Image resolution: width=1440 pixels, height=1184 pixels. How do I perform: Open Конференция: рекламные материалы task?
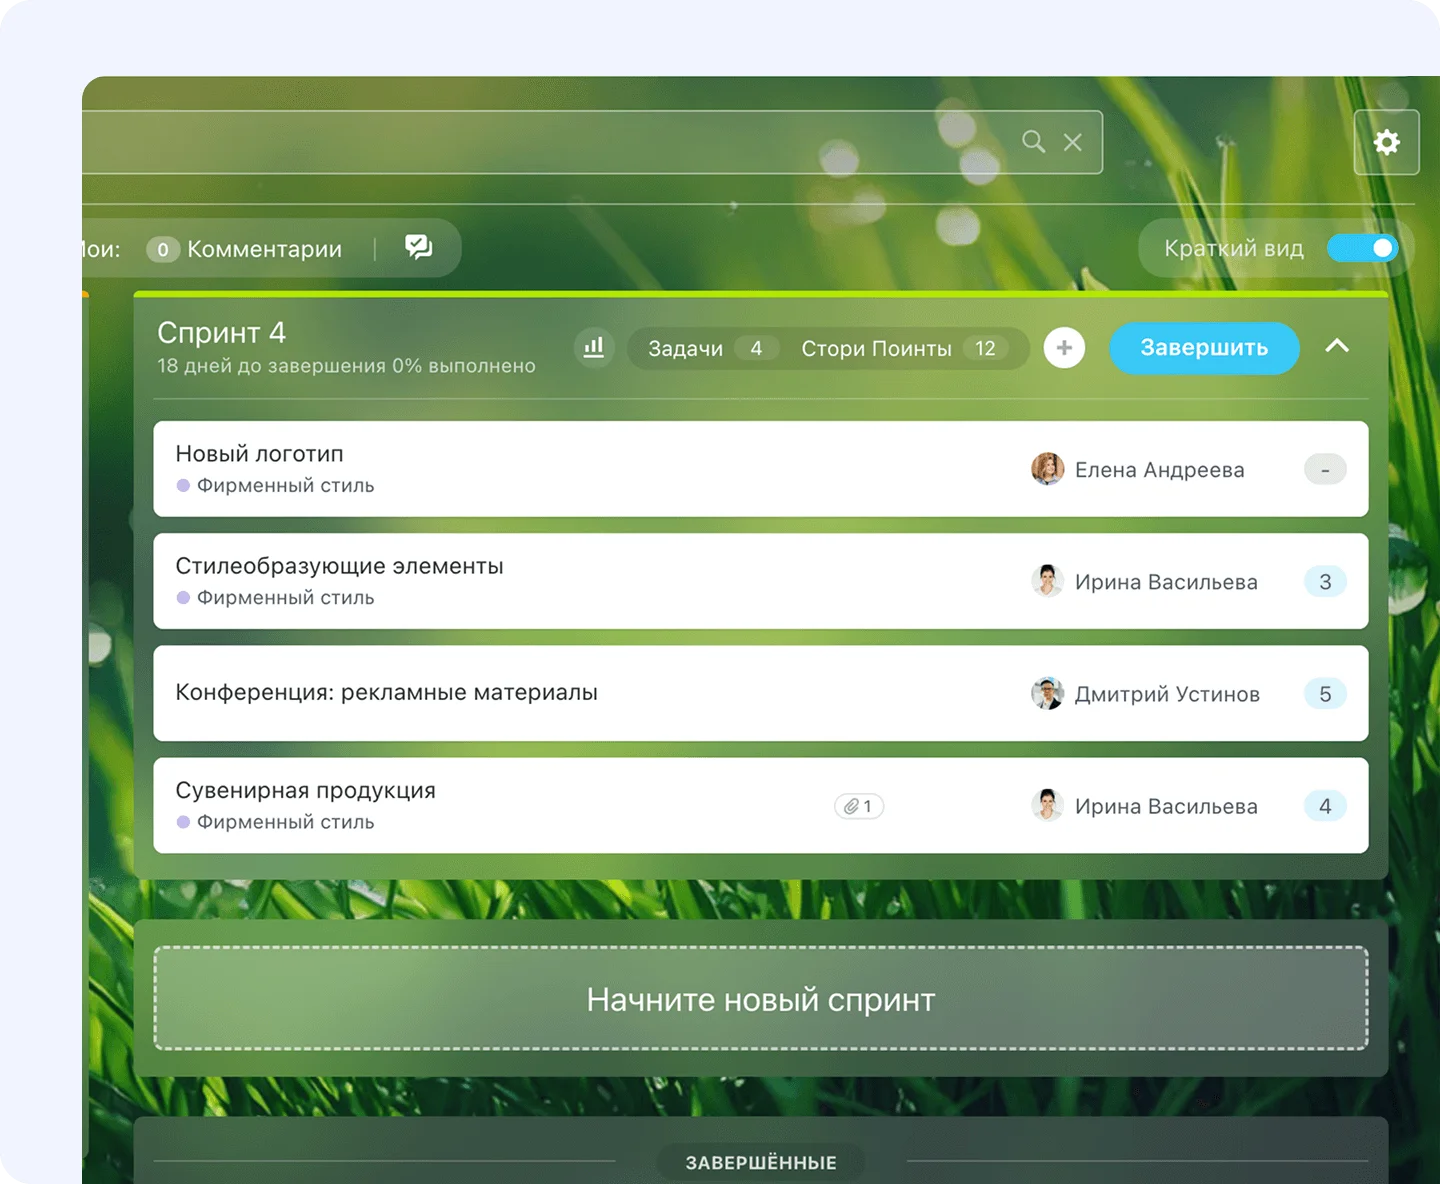click(x=386, y=693)
